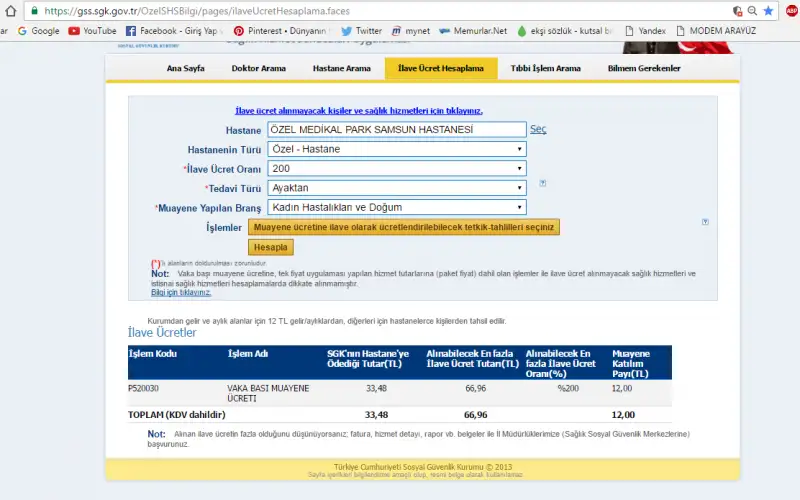Image resolution: width=800 pixels, height=500 pixels.
Task: Expand the Hastanenin Türü dropdown
Action: point(396,149)
